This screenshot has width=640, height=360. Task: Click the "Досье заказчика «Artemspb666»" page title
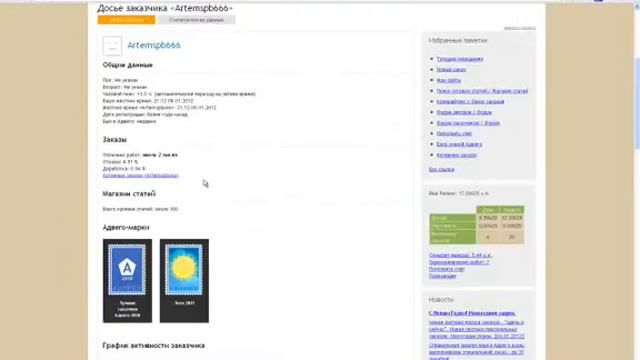coord(165,8)
